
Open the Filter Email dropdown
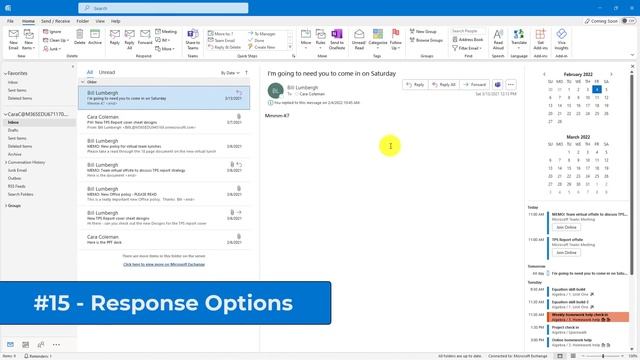coord(467,48)
